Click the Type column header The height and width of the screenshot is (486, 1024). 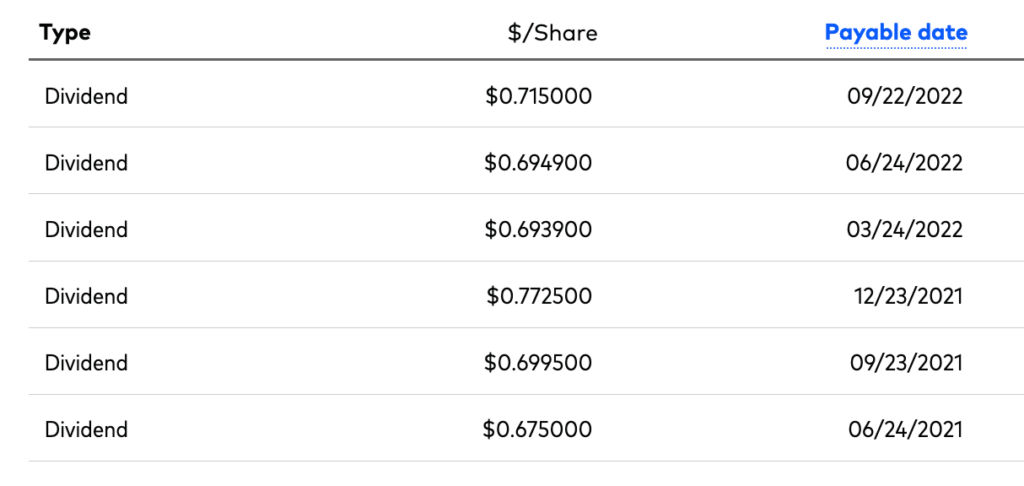click(x=65, y=33)
